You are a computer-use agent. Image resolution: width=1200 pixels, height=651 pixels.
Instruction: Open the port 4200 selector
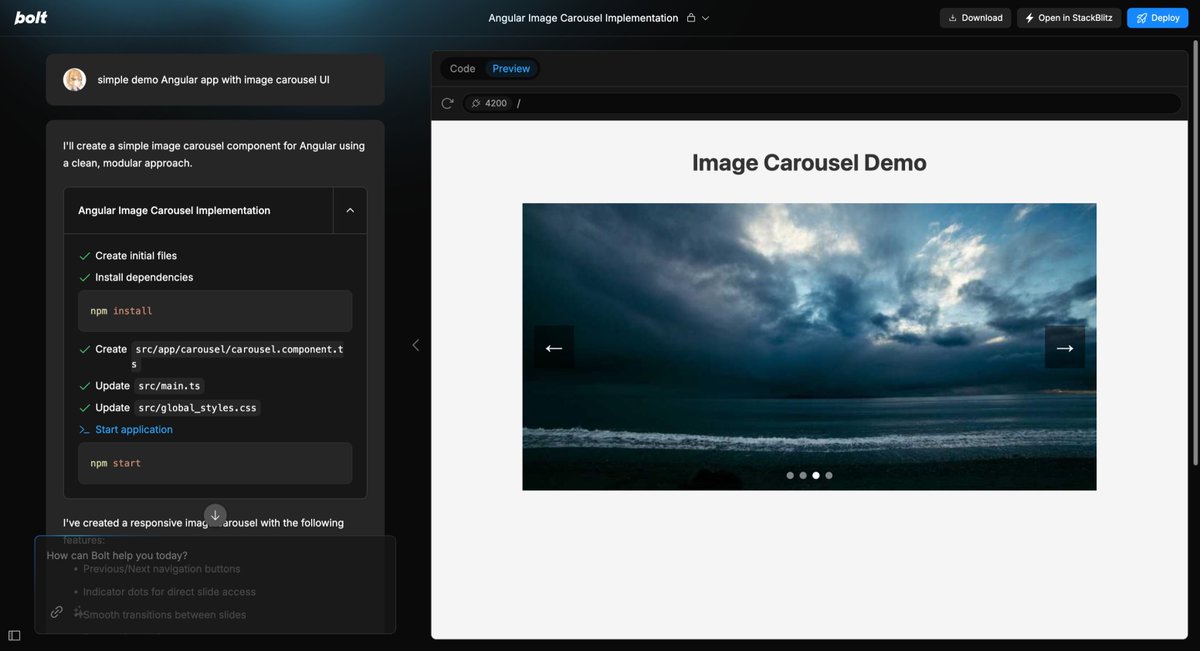click(489, 103)
